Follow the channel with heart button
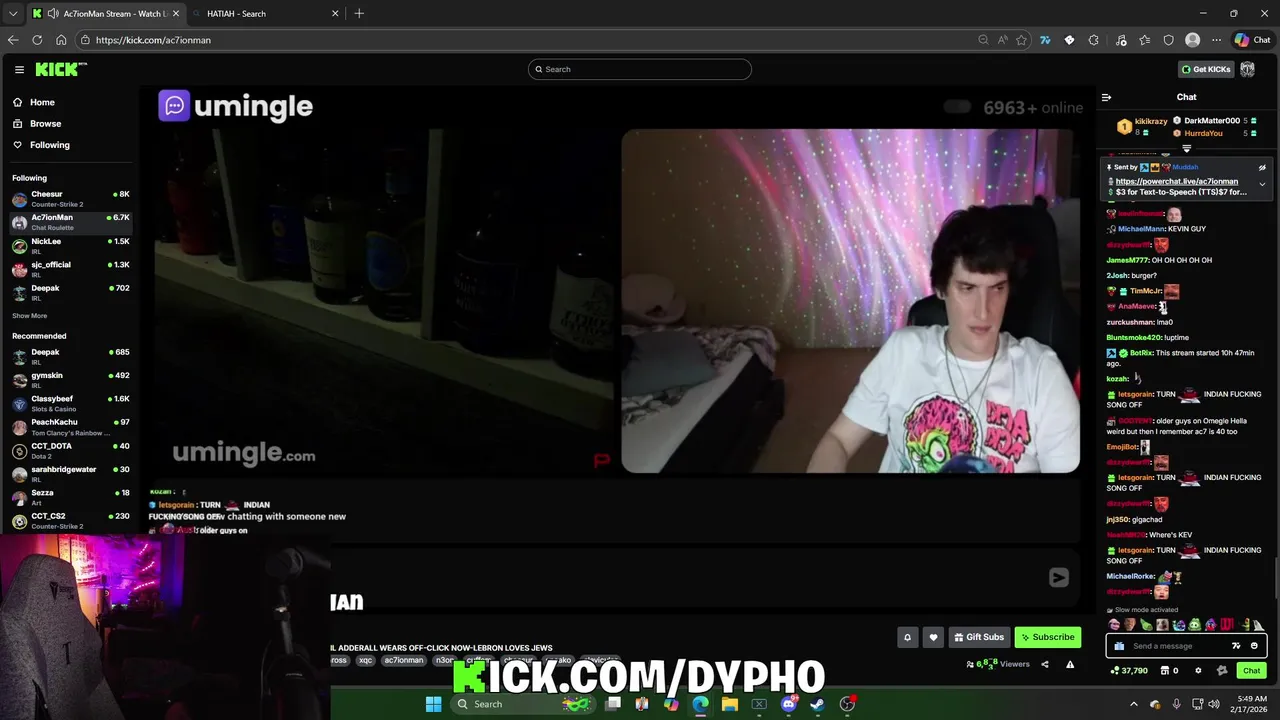This screenshot has width=1280, height=720. pos(933,637)
